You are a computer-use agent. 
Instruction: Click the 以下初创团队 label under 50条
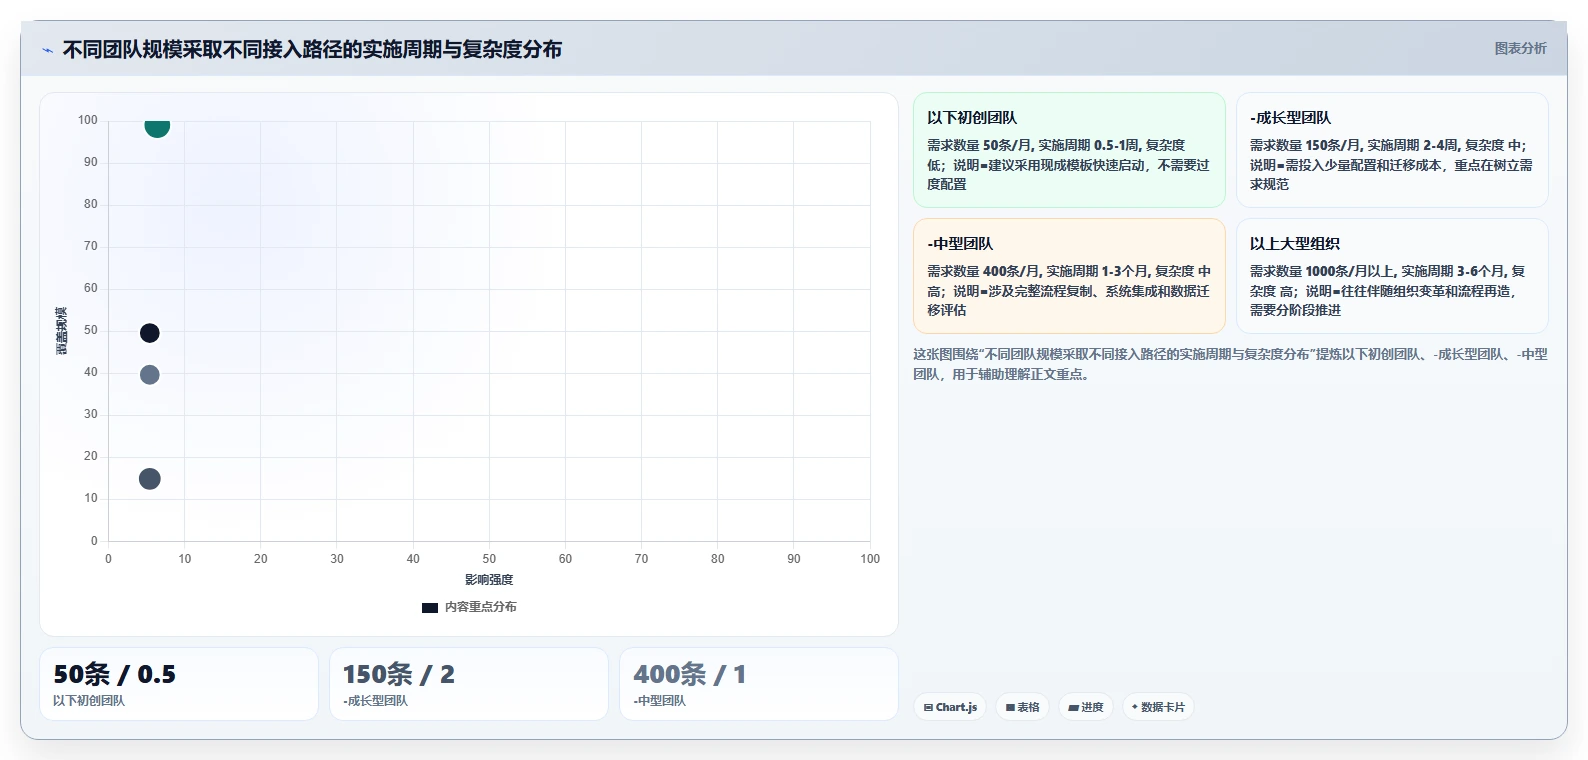89,701
